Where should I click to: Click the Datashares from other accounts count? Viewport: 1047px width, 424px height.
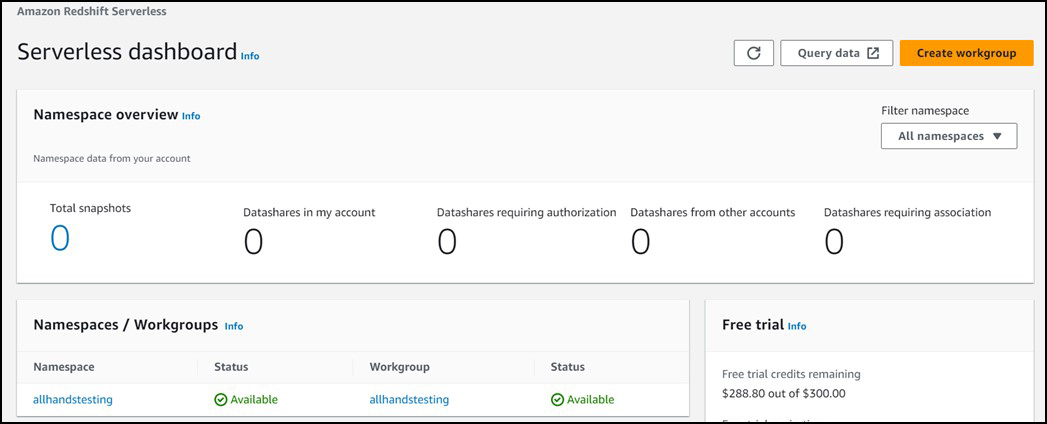click(x=641, y=241)
